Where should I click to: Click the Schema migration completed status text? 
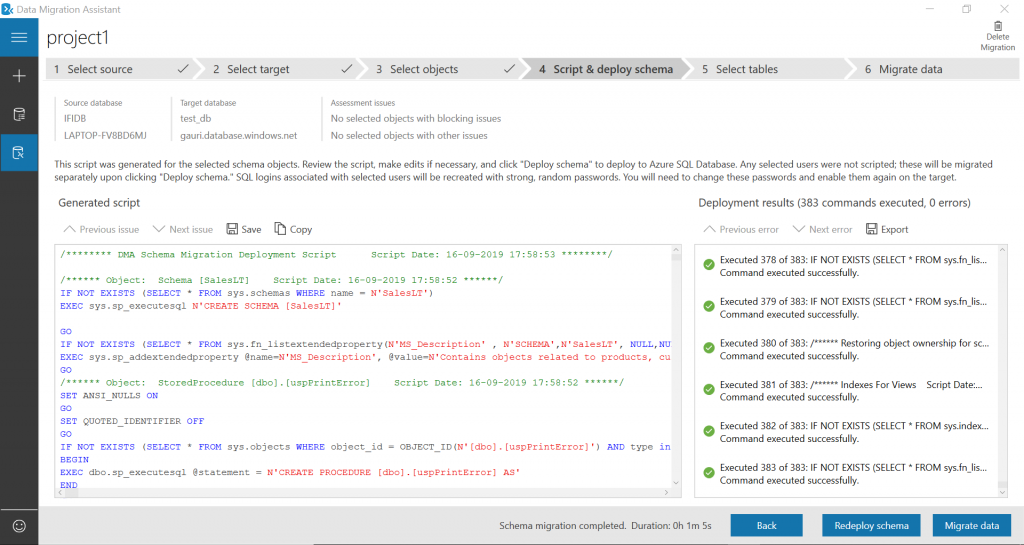[605, 525]
